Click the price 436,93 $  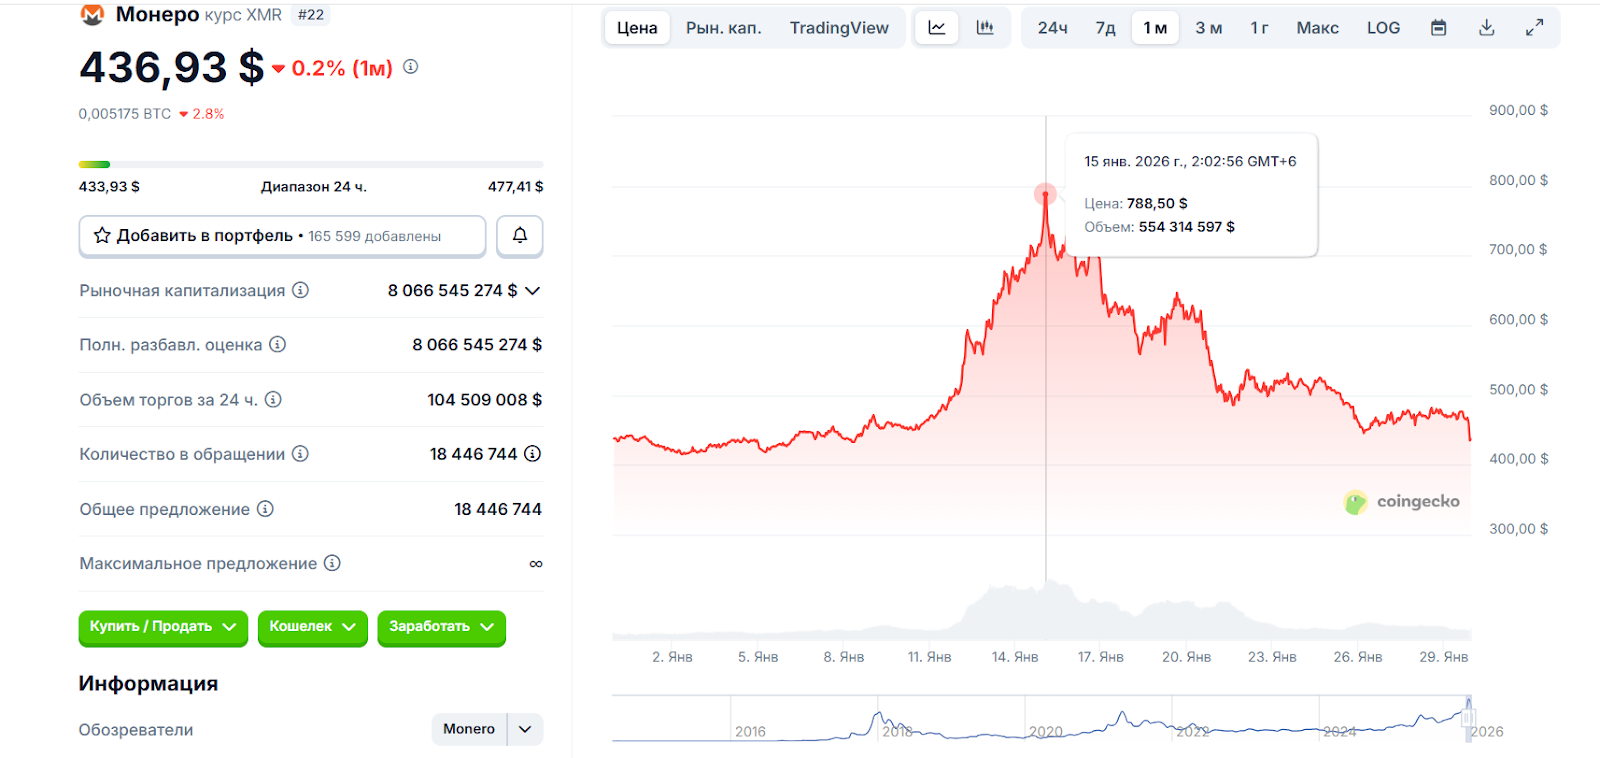coord(172,67)
